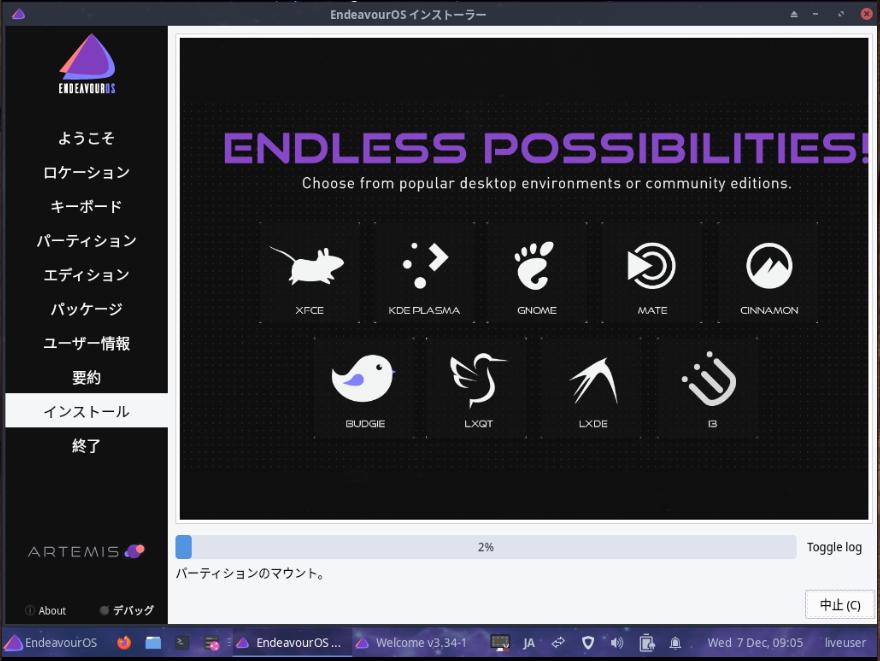880x661 pixels.
Task: Launch Firefox from the taskbar
Action: pos(124,642)
